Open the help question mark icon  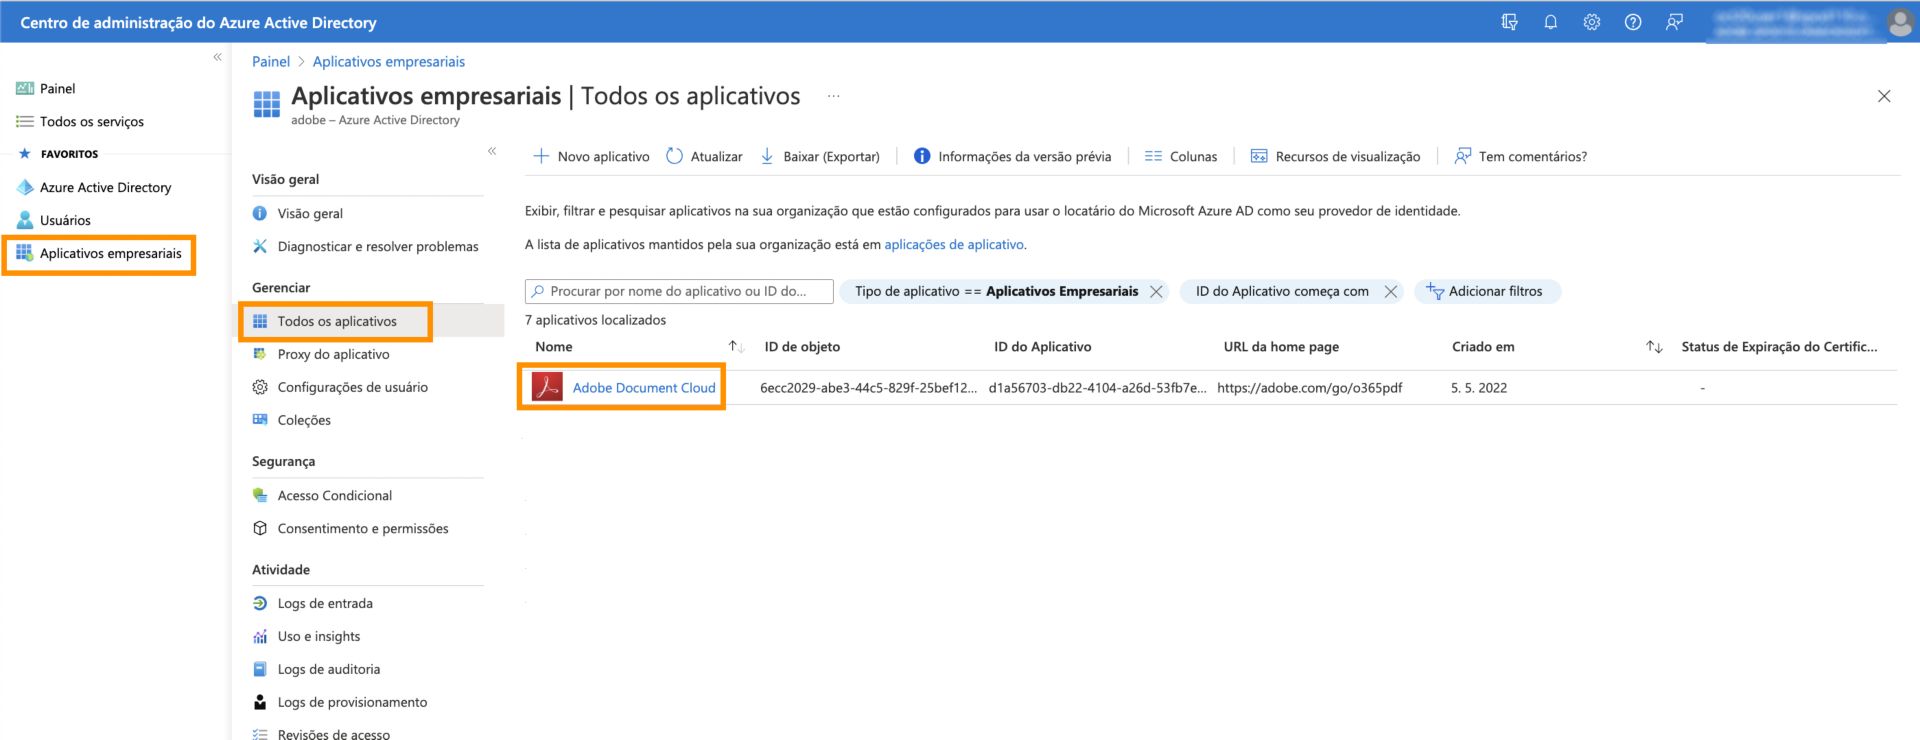(1633, 22)
